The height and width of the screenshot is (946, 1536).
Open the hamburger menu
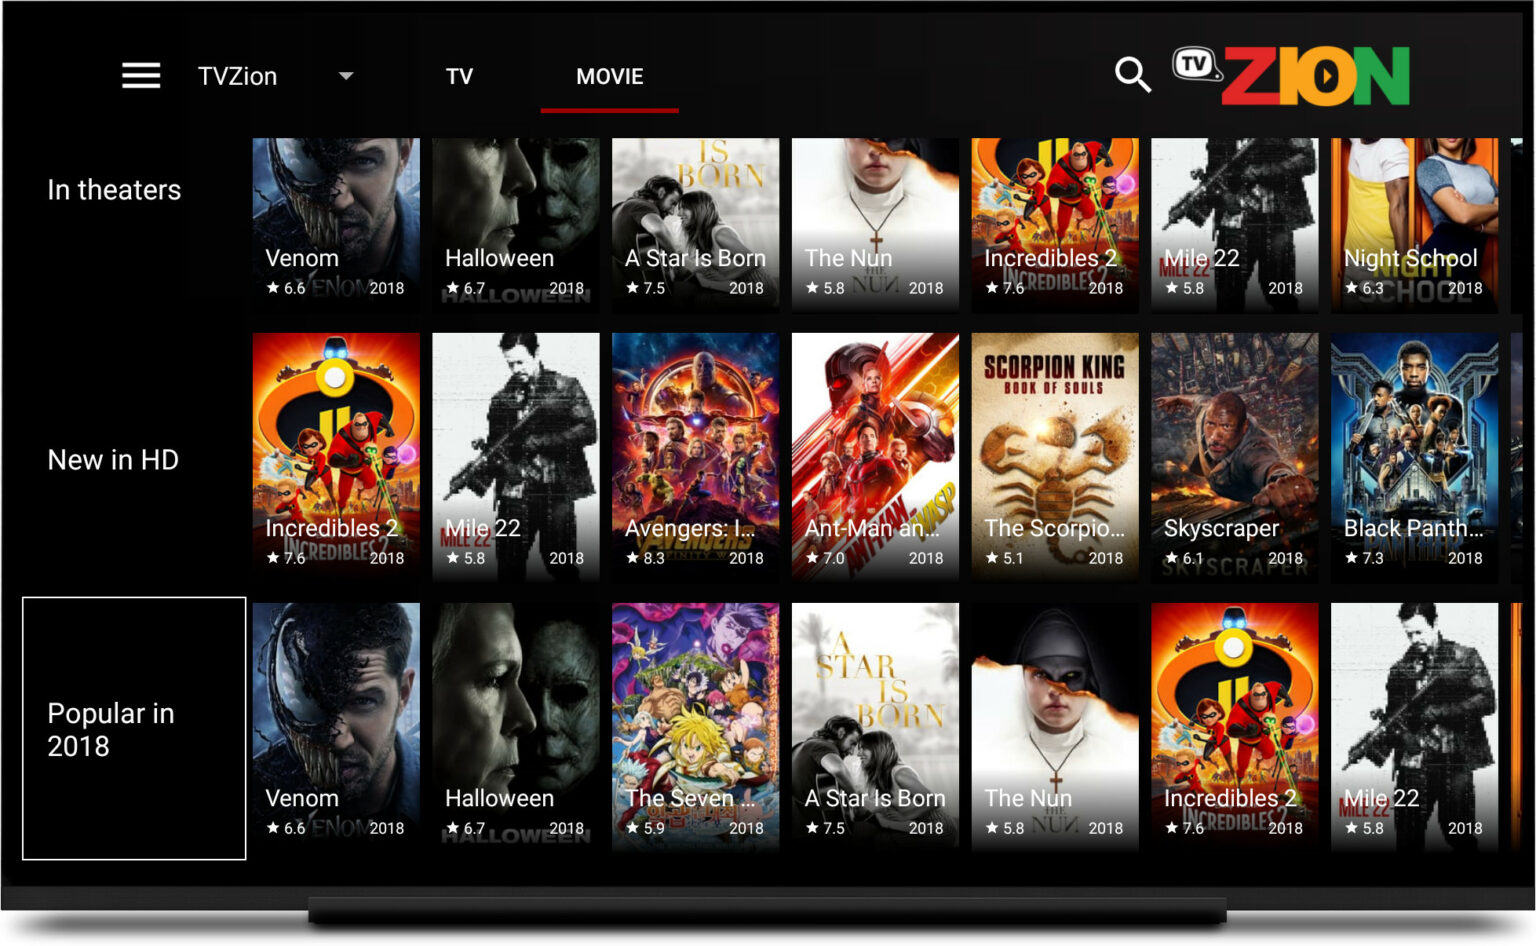point(141,76)
